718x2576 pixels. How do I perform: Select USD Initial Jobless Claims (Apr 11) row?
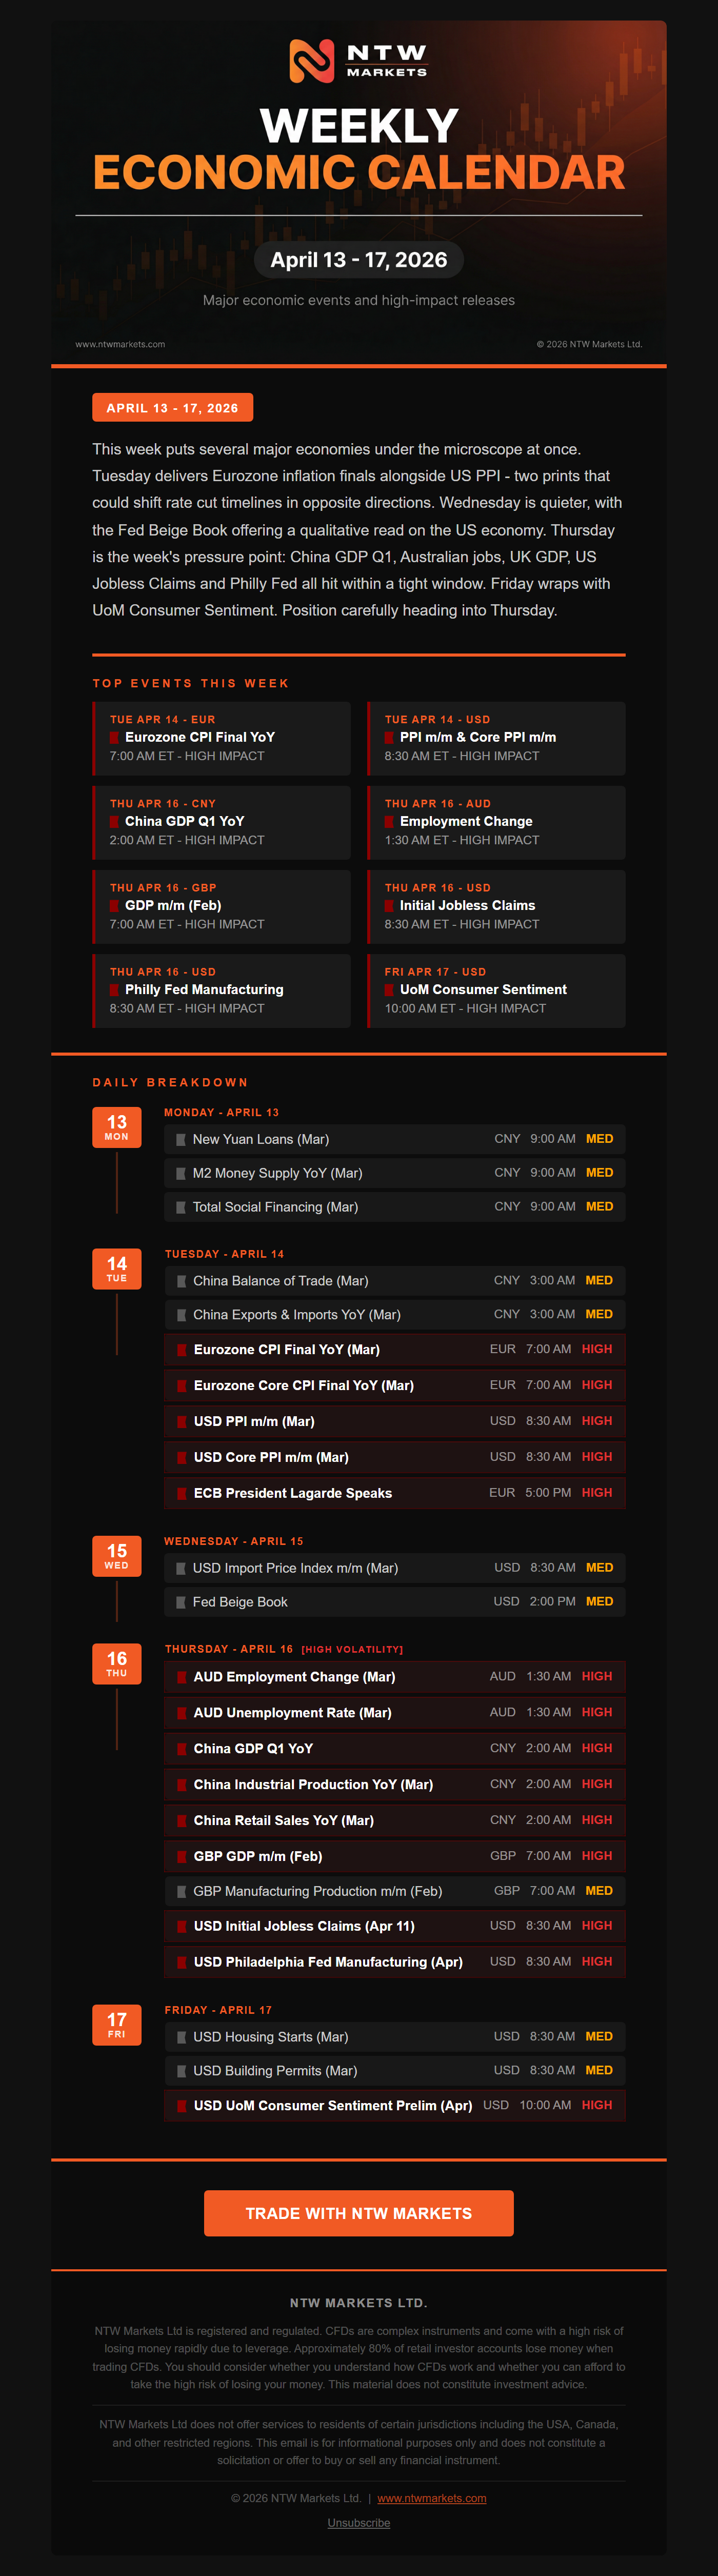[395, 1926]
